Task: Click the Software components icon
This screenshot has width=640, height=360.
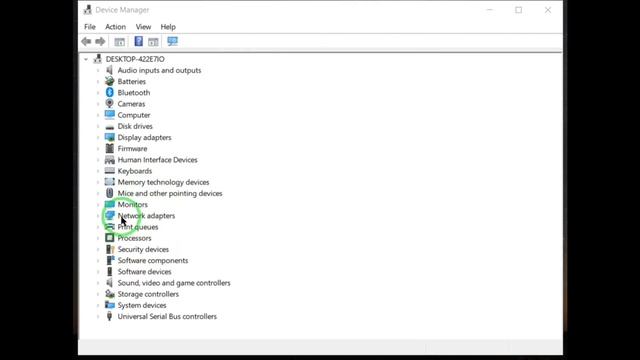Action: tap(109, 260)
